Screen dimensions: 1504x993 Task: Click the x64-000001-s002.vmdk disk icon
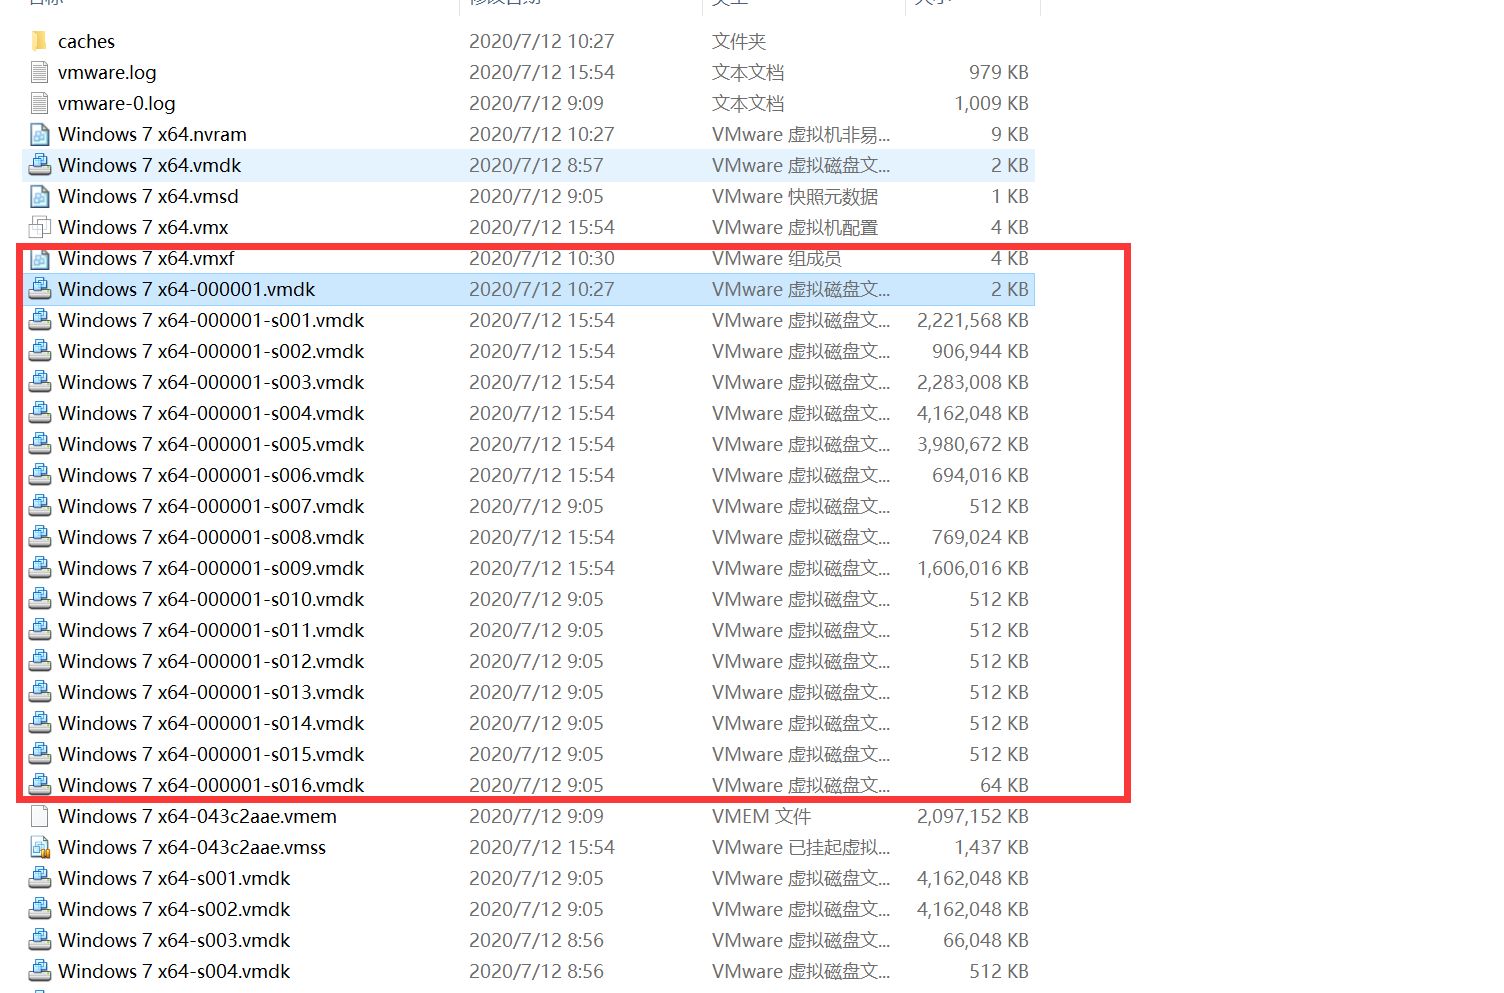point(39,351)
